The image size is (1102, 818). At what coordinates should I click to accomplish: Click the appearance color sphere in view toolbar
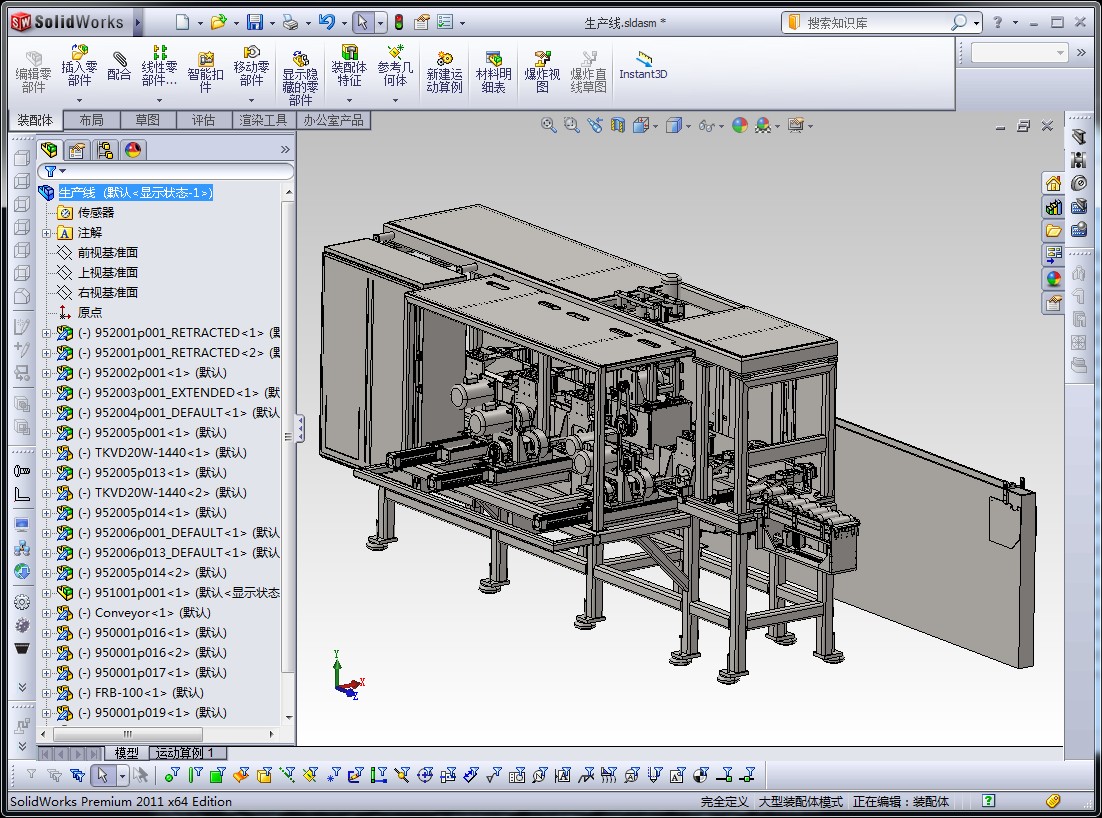[x=739, y=125]
